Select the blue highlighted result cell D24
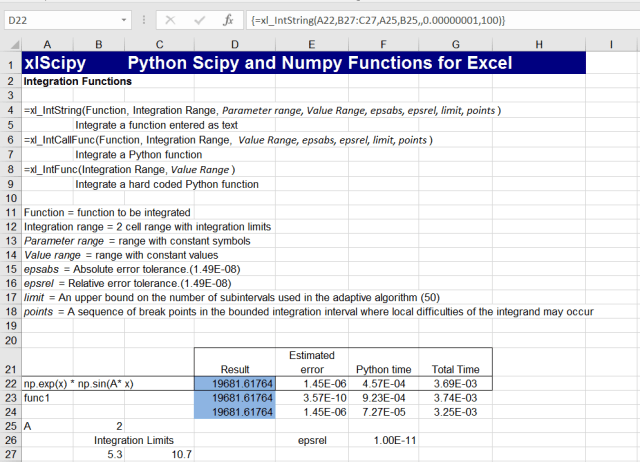The height and width of the screenshot is (462, 640). tap(234, 411)
